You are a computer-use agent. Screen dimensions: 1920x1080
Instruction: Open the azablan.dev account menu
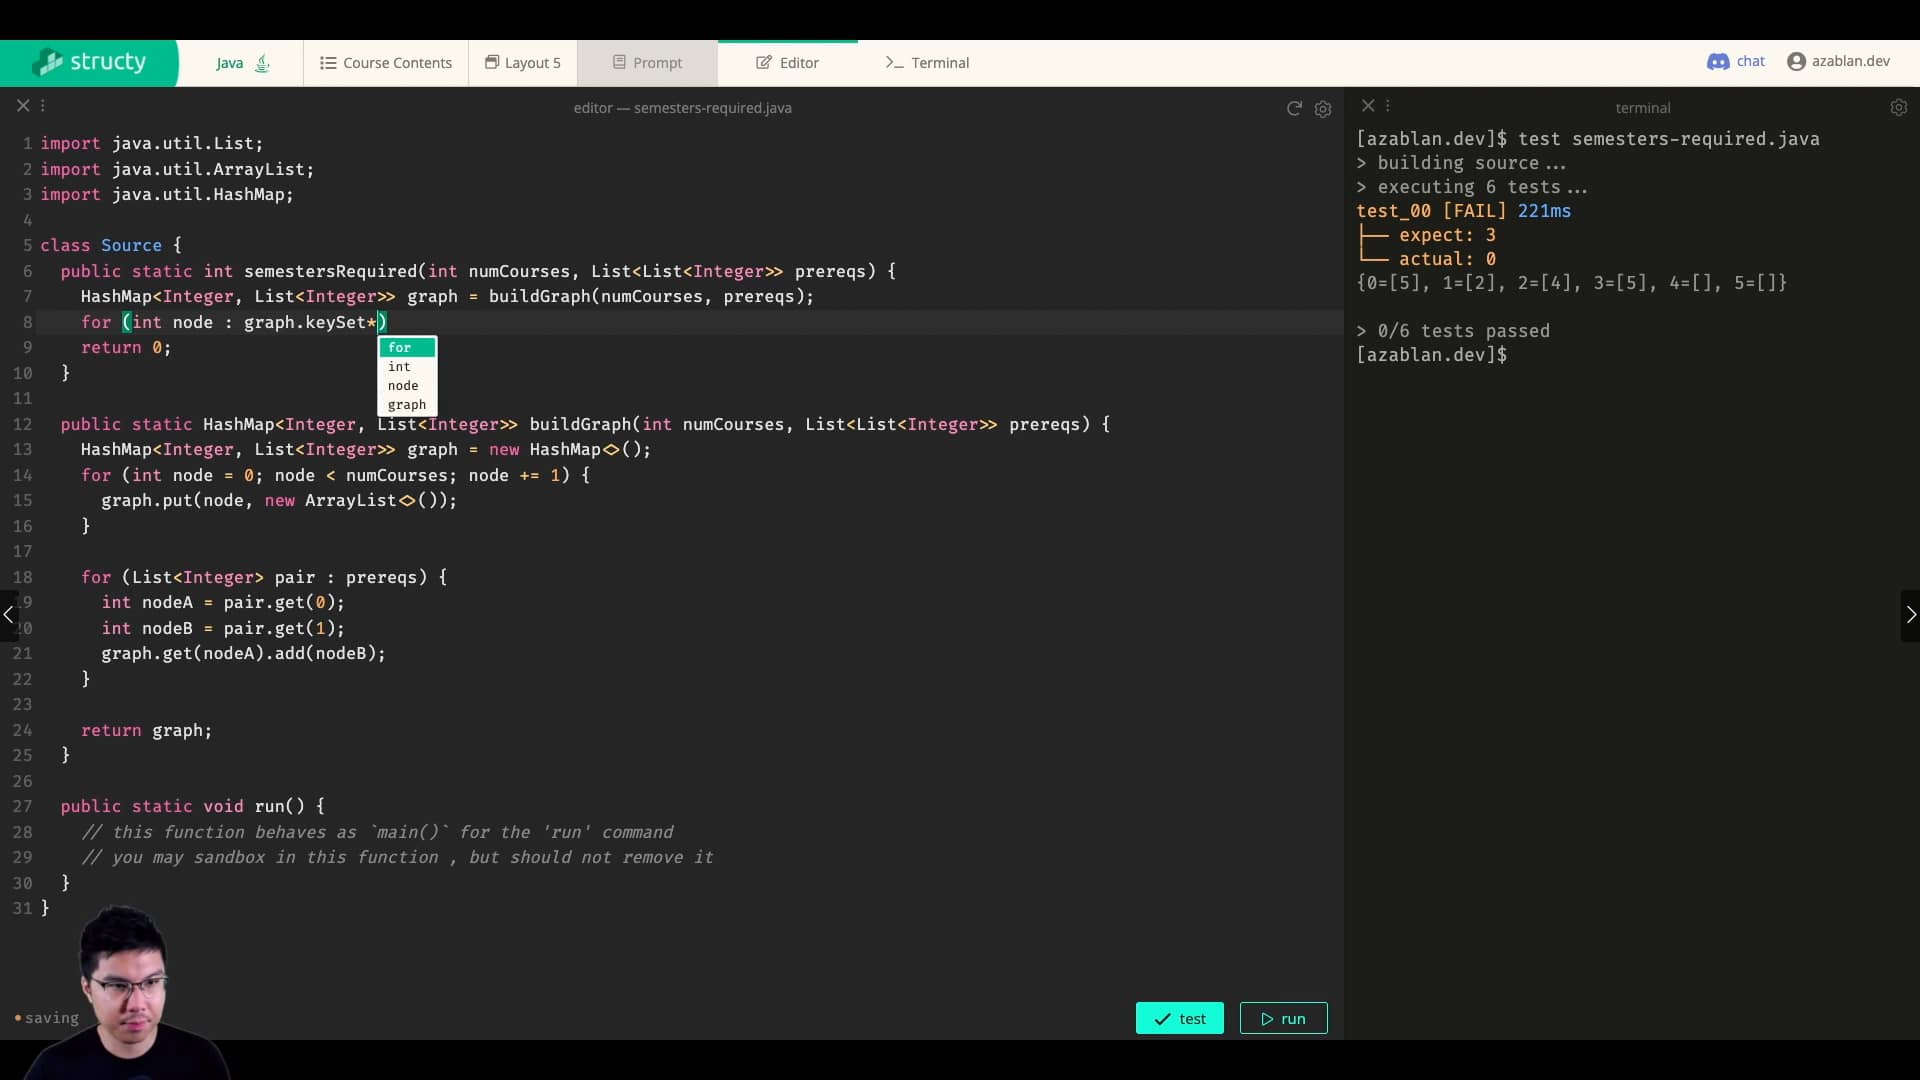pyautogui.click(x=1840, y=61)
